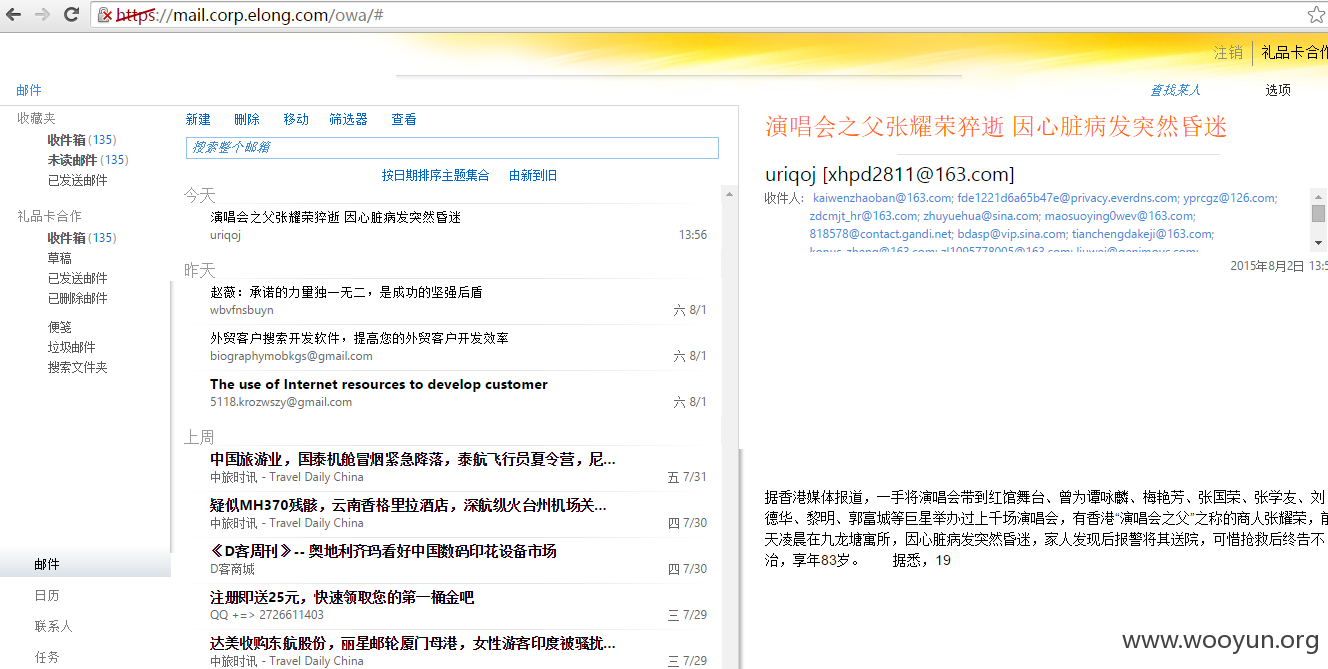This screenshot has width=1328, height=669.
Task: Select 收件箱 under 收藏夹
Action: click(82, 140)
